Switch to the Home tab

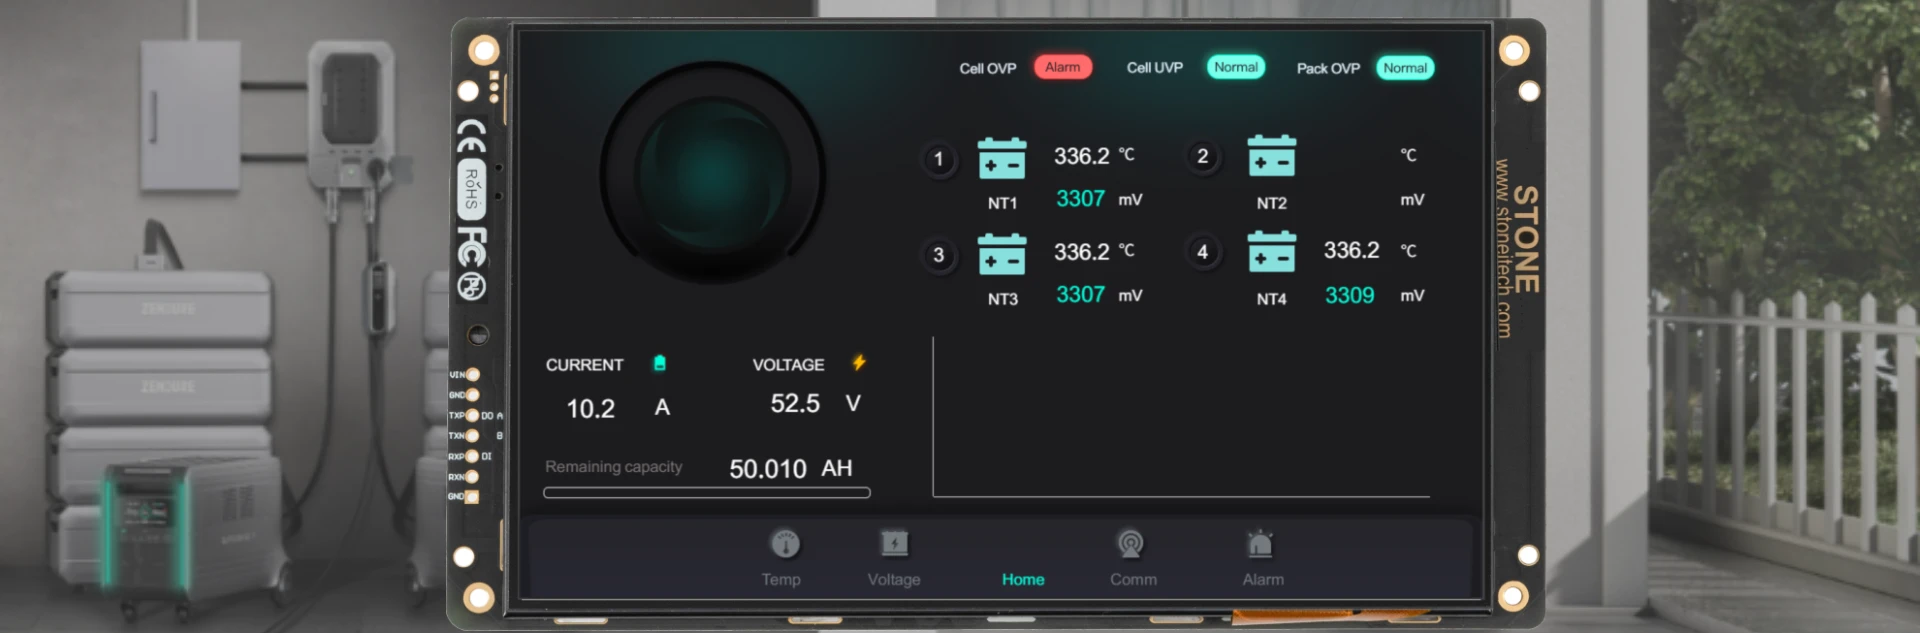point(1023,579)
